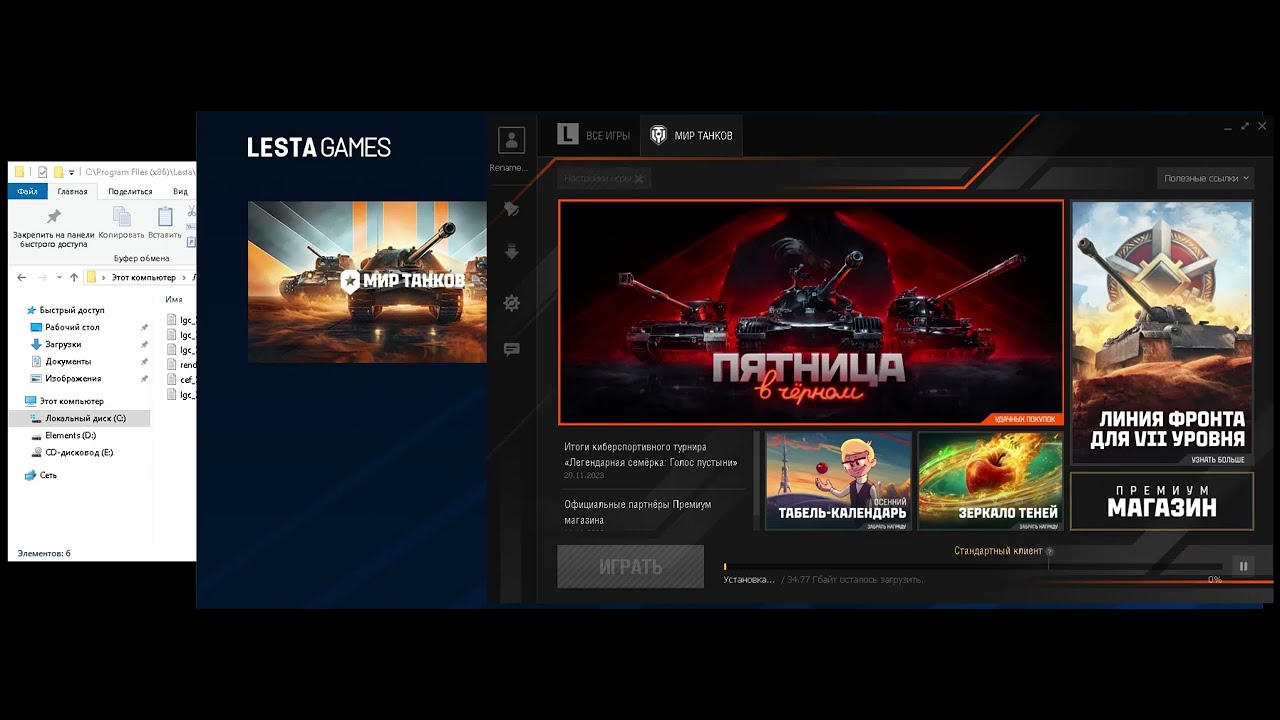
Task: Click 'Стандартный клиент' label
Action: pyautogui.click(x=998, y=551)
